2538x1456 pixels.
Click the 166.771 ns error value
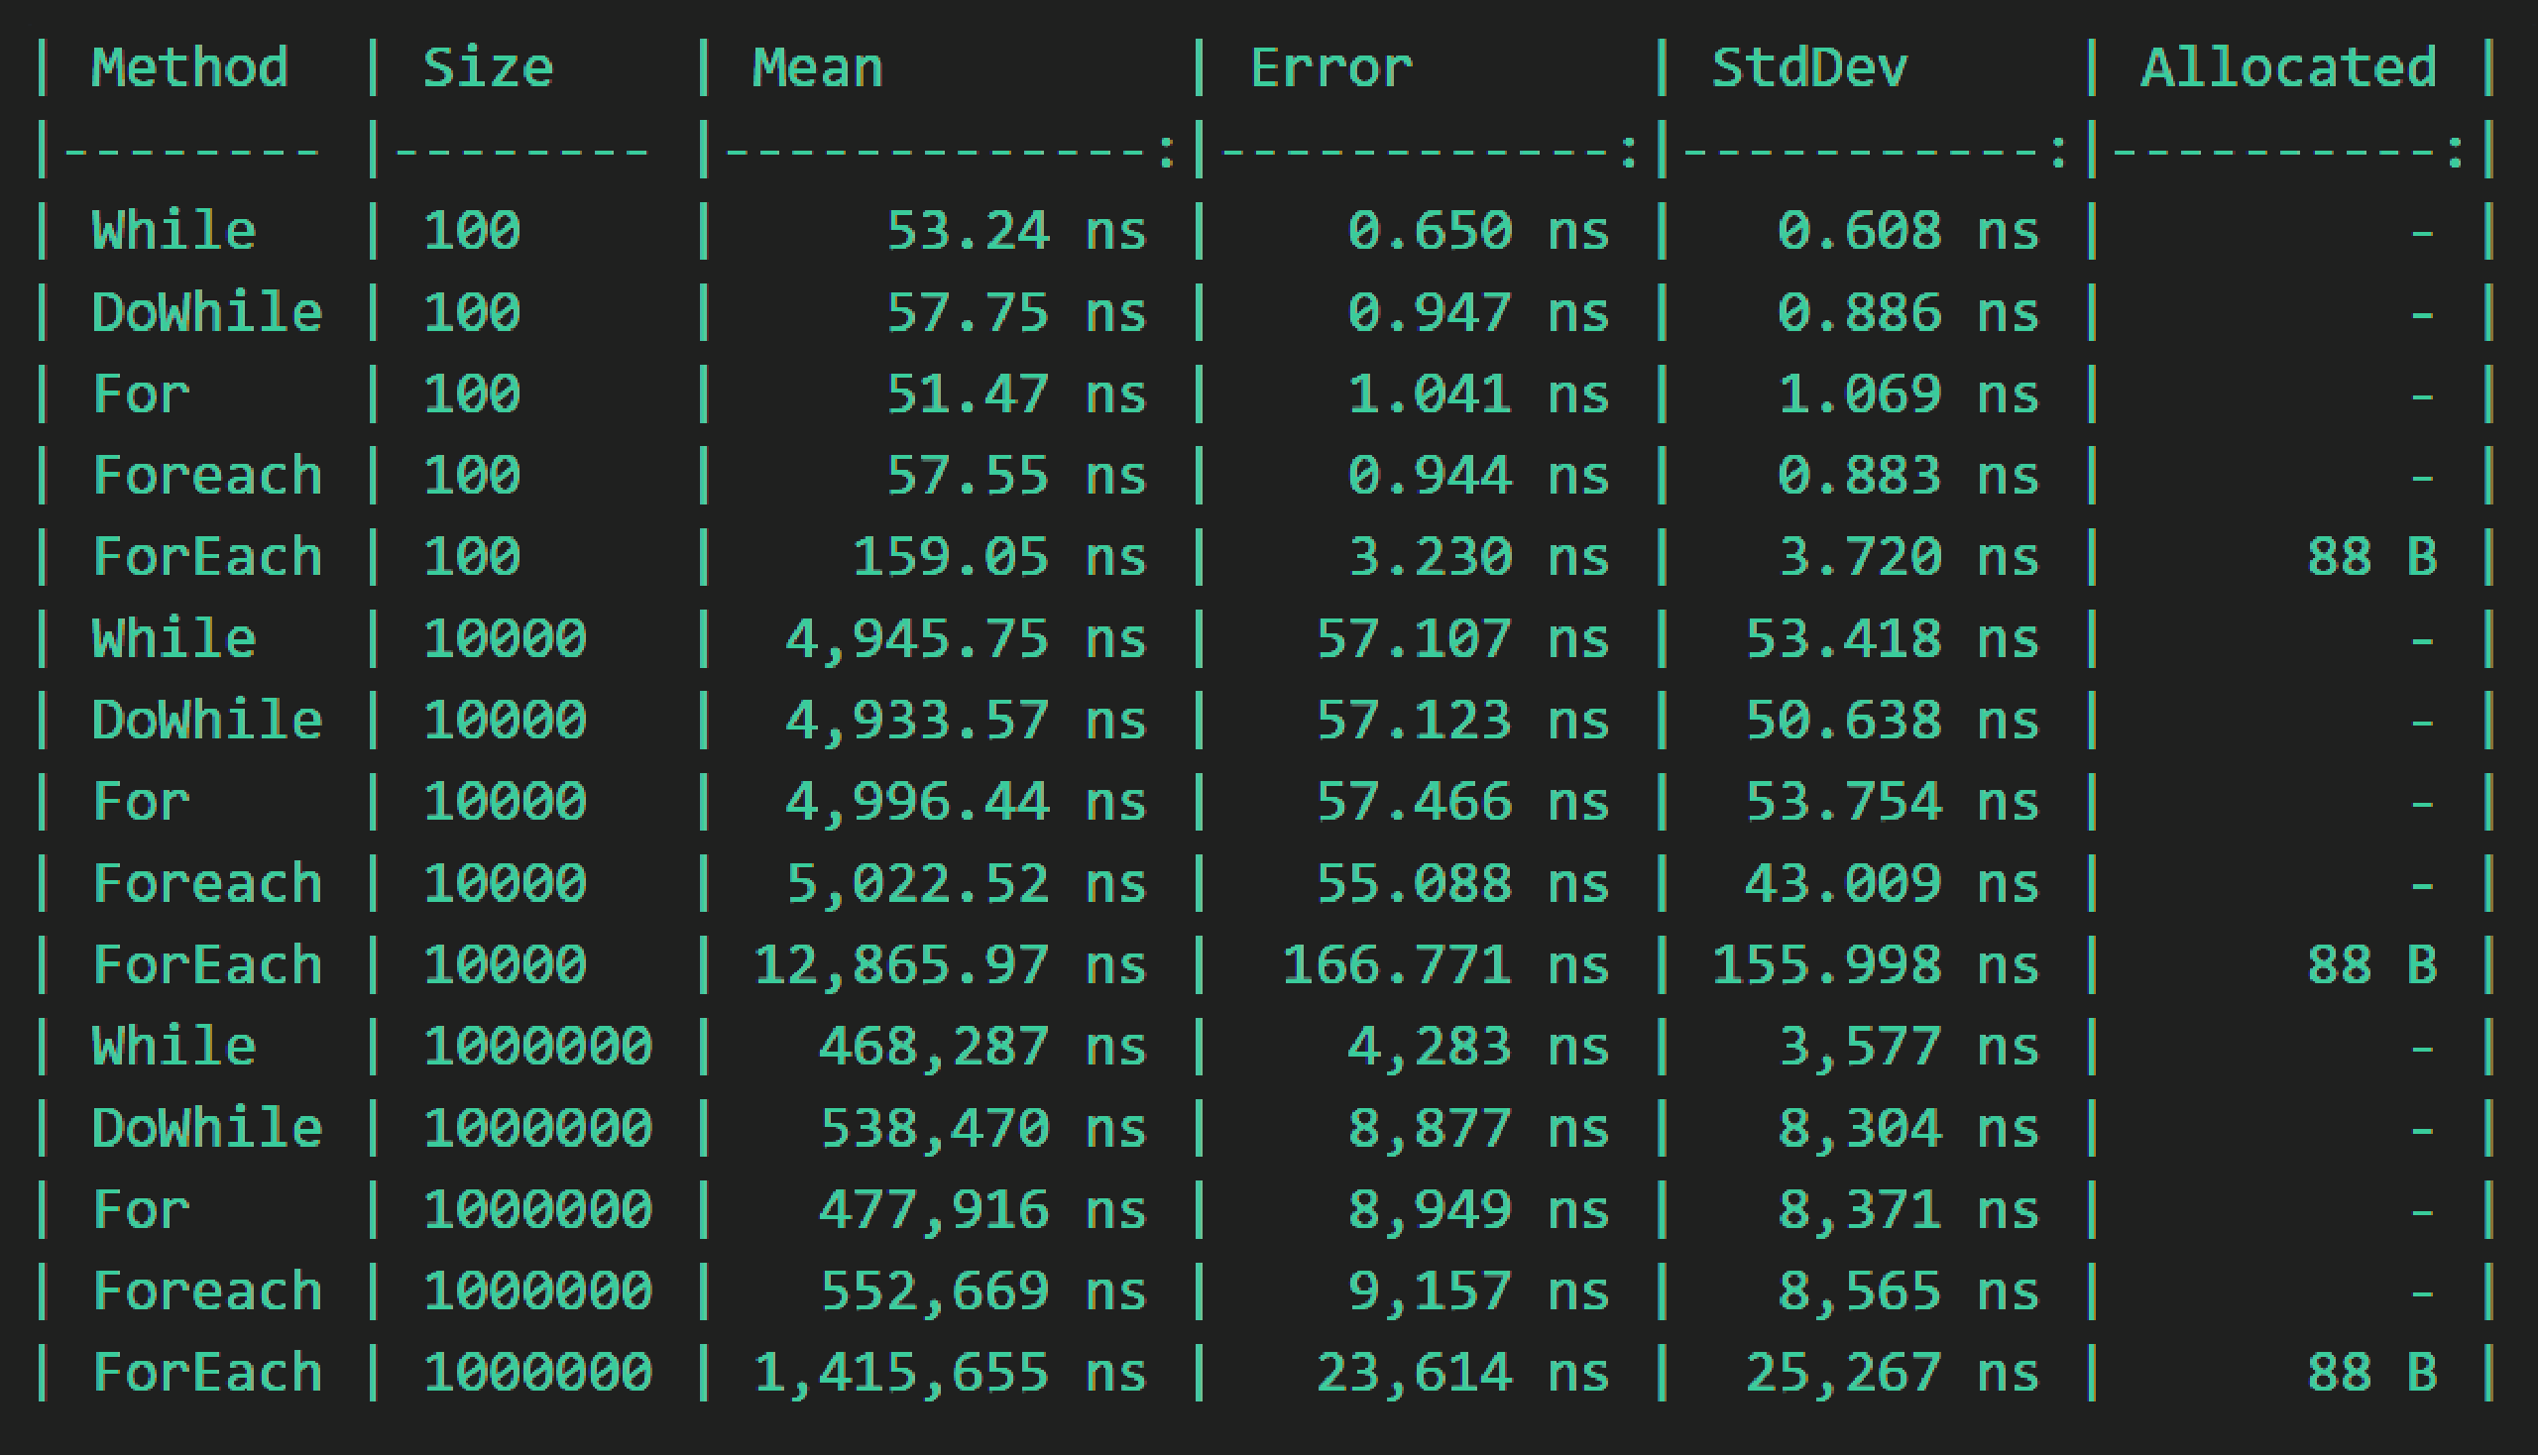pyautogui.click(x=1445, y=965)
